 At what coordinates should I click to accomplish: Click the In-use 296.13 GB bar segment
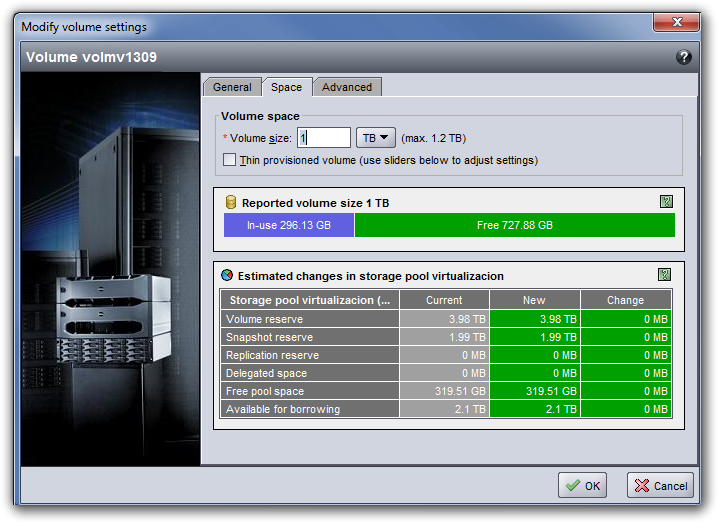point(289,226)
